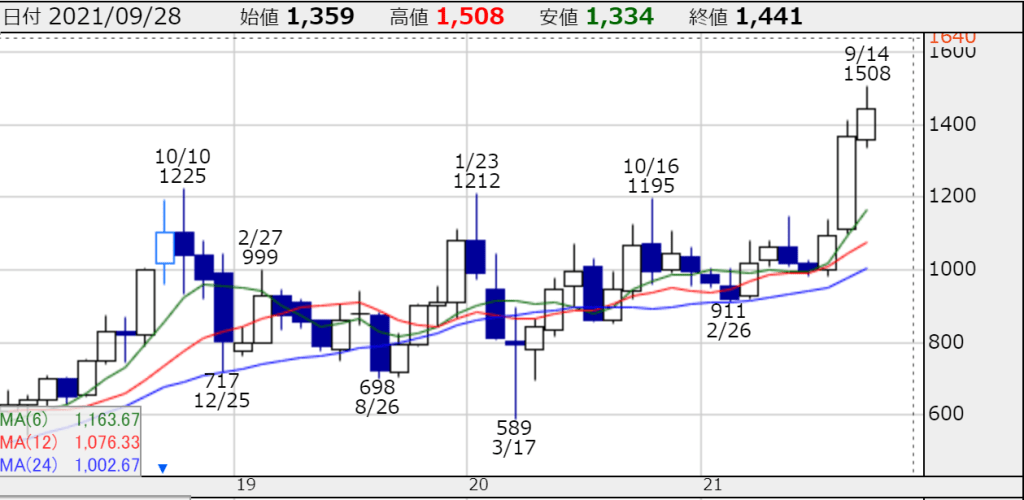Screen dimensions: 1024x500
Task: Click the candlestick with the 589 low wick
Action: (x=515, y=343)
